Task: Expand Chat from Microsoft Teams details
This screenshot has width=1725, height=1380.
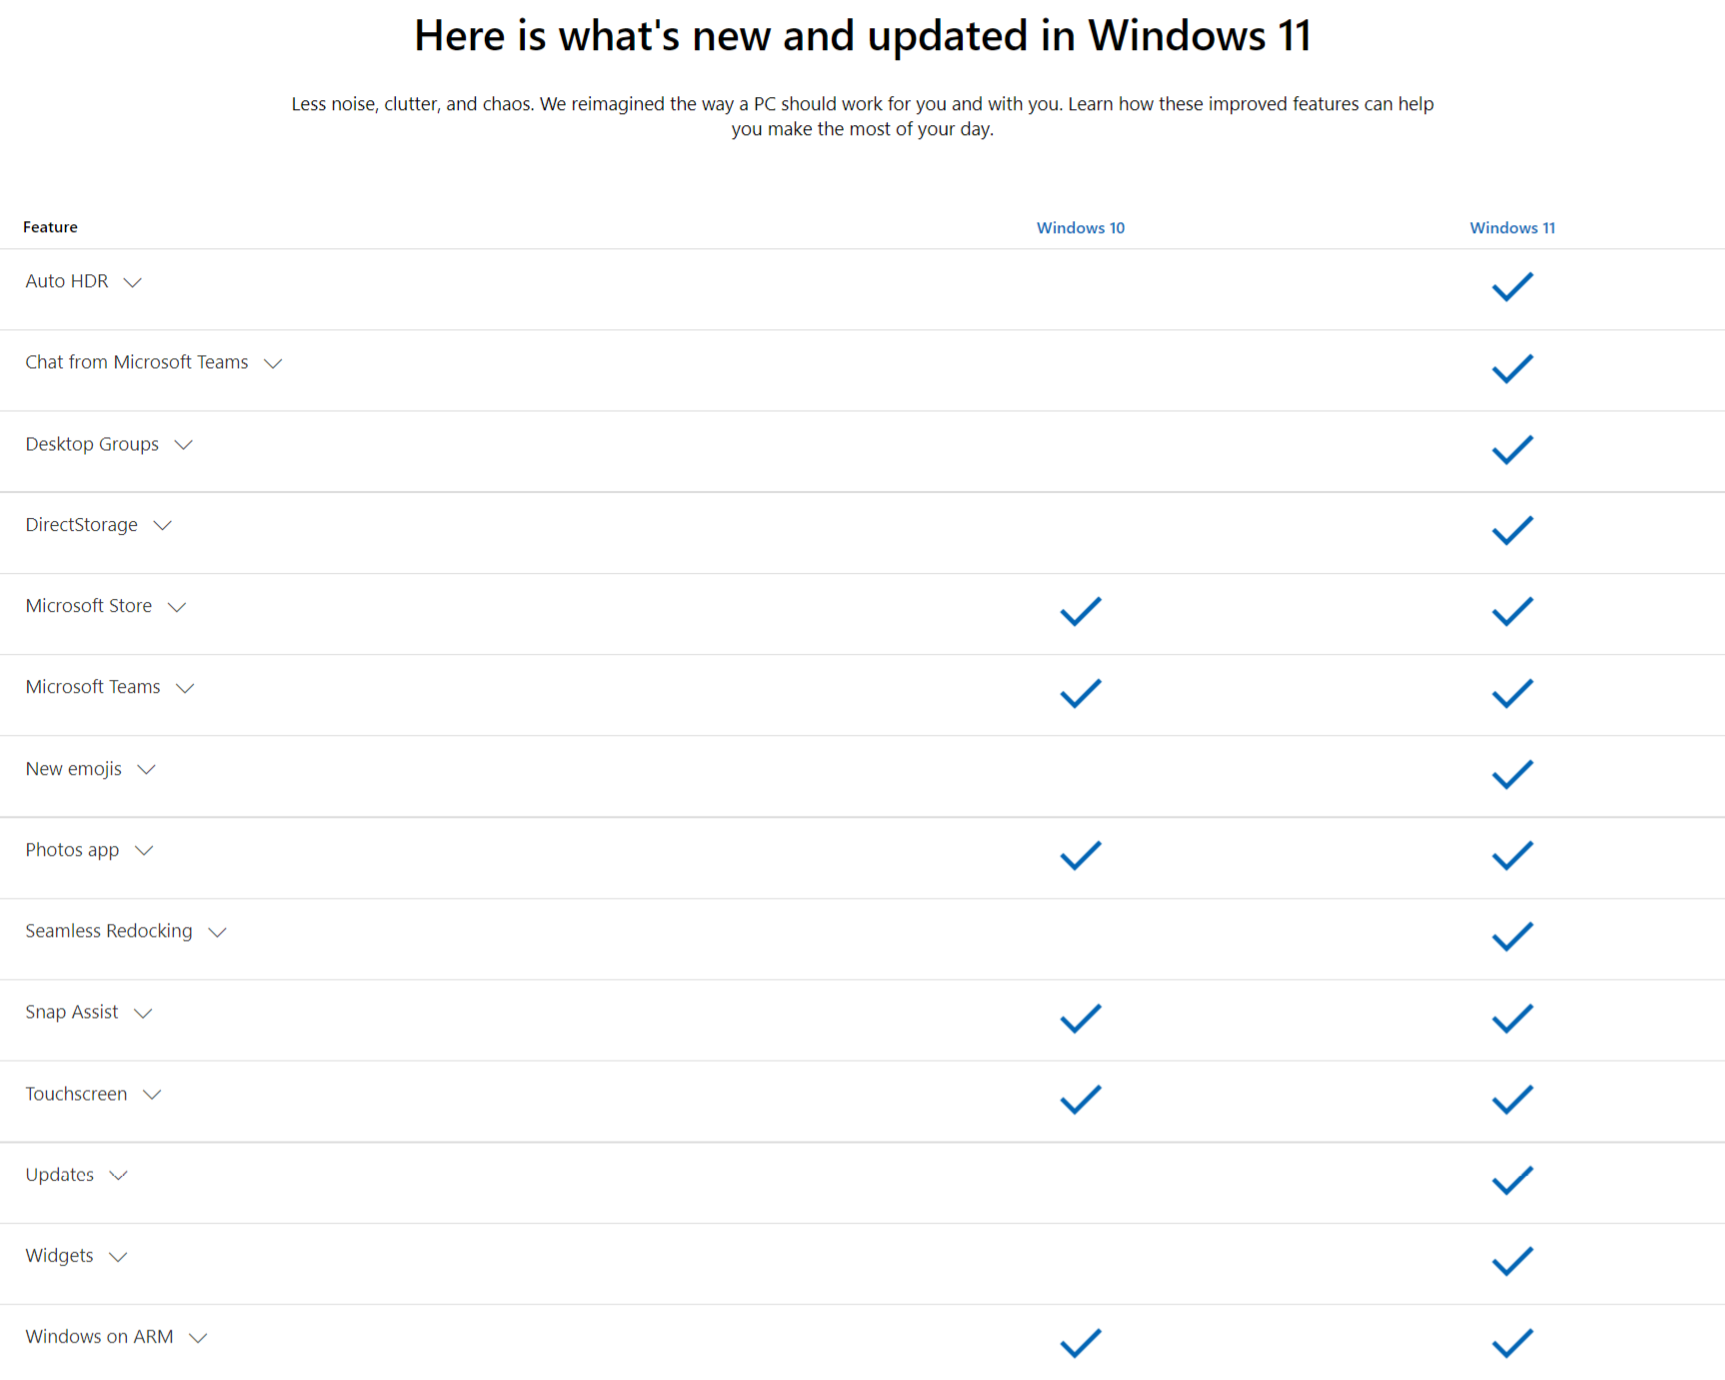Action: click(x=273, y=363)
